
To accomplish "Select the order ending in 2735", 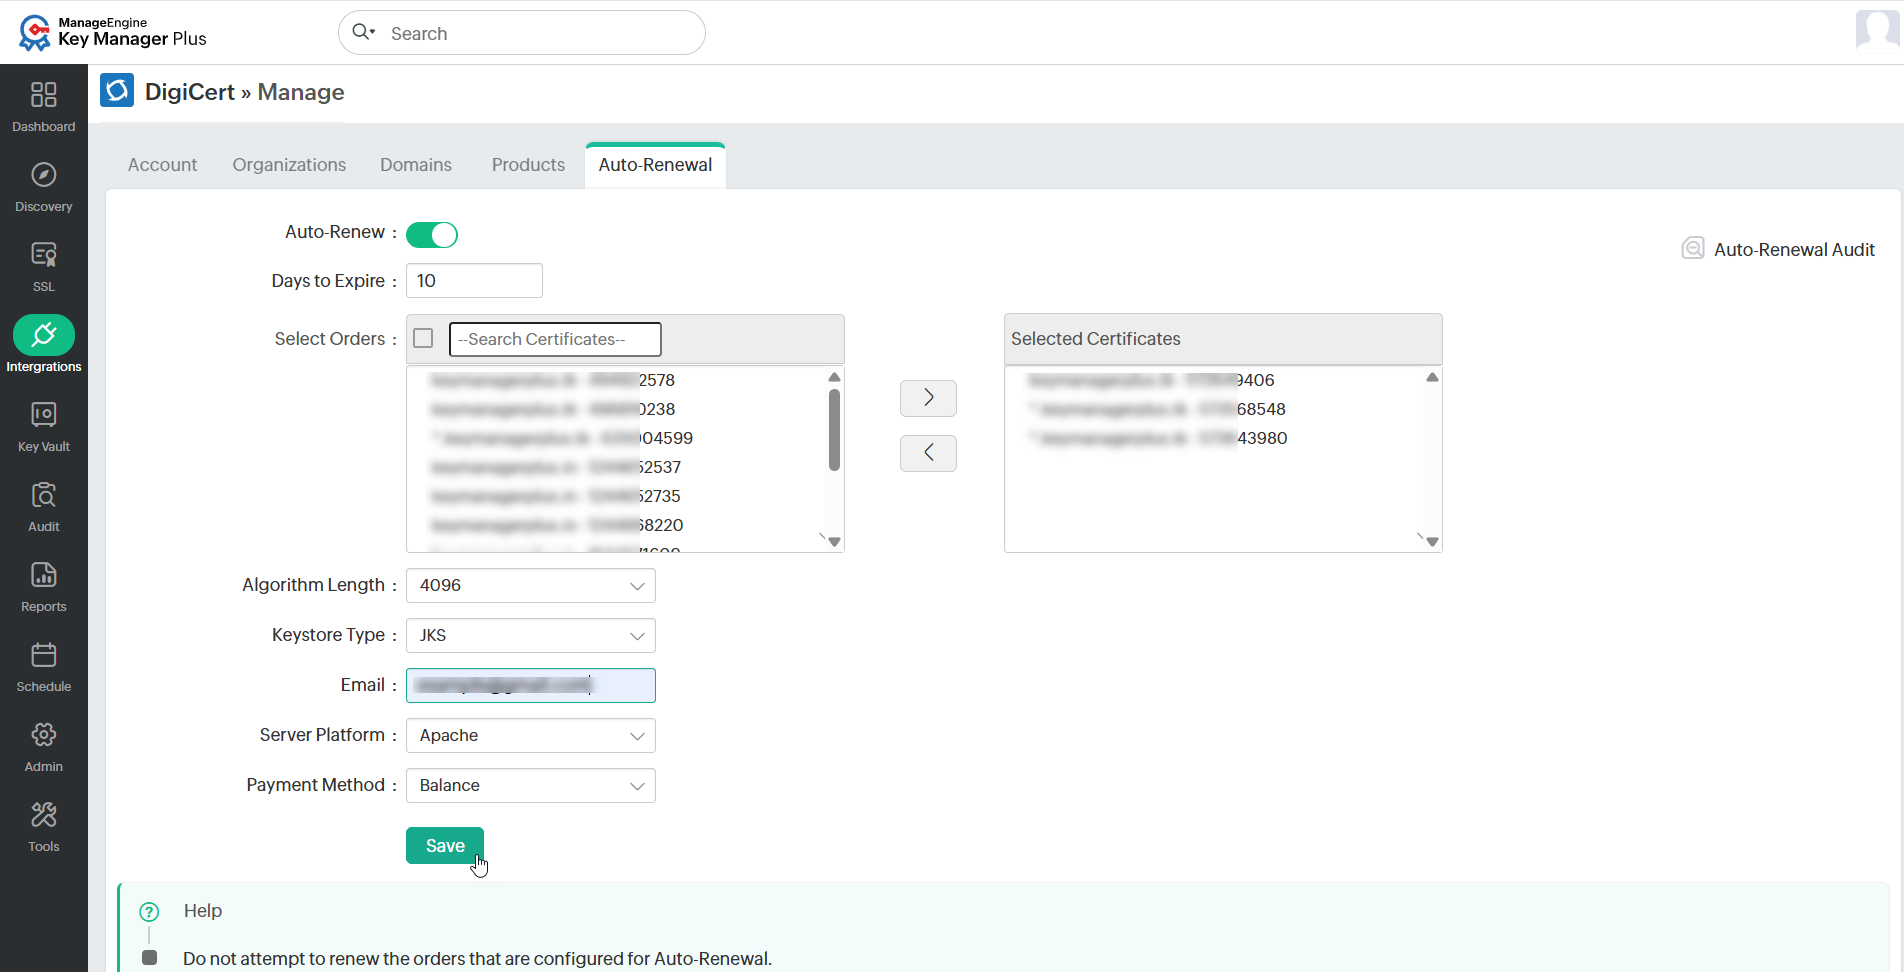I will click(x=555, y=496).
